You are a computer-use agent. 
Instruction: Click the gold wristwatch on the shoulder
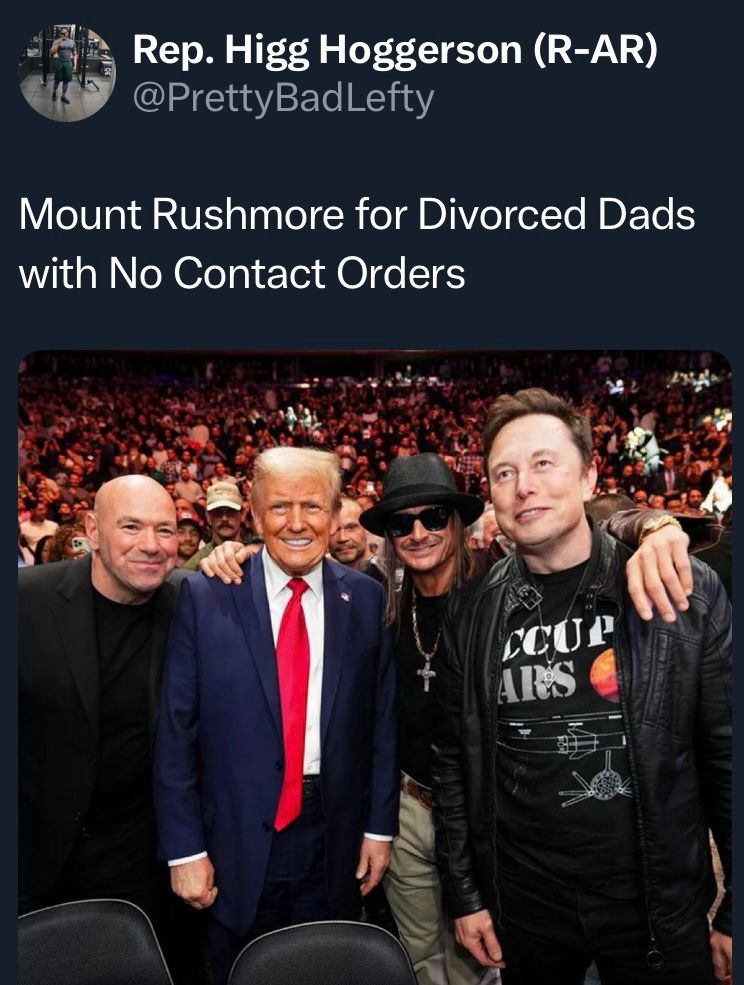[x=659, y=525]
